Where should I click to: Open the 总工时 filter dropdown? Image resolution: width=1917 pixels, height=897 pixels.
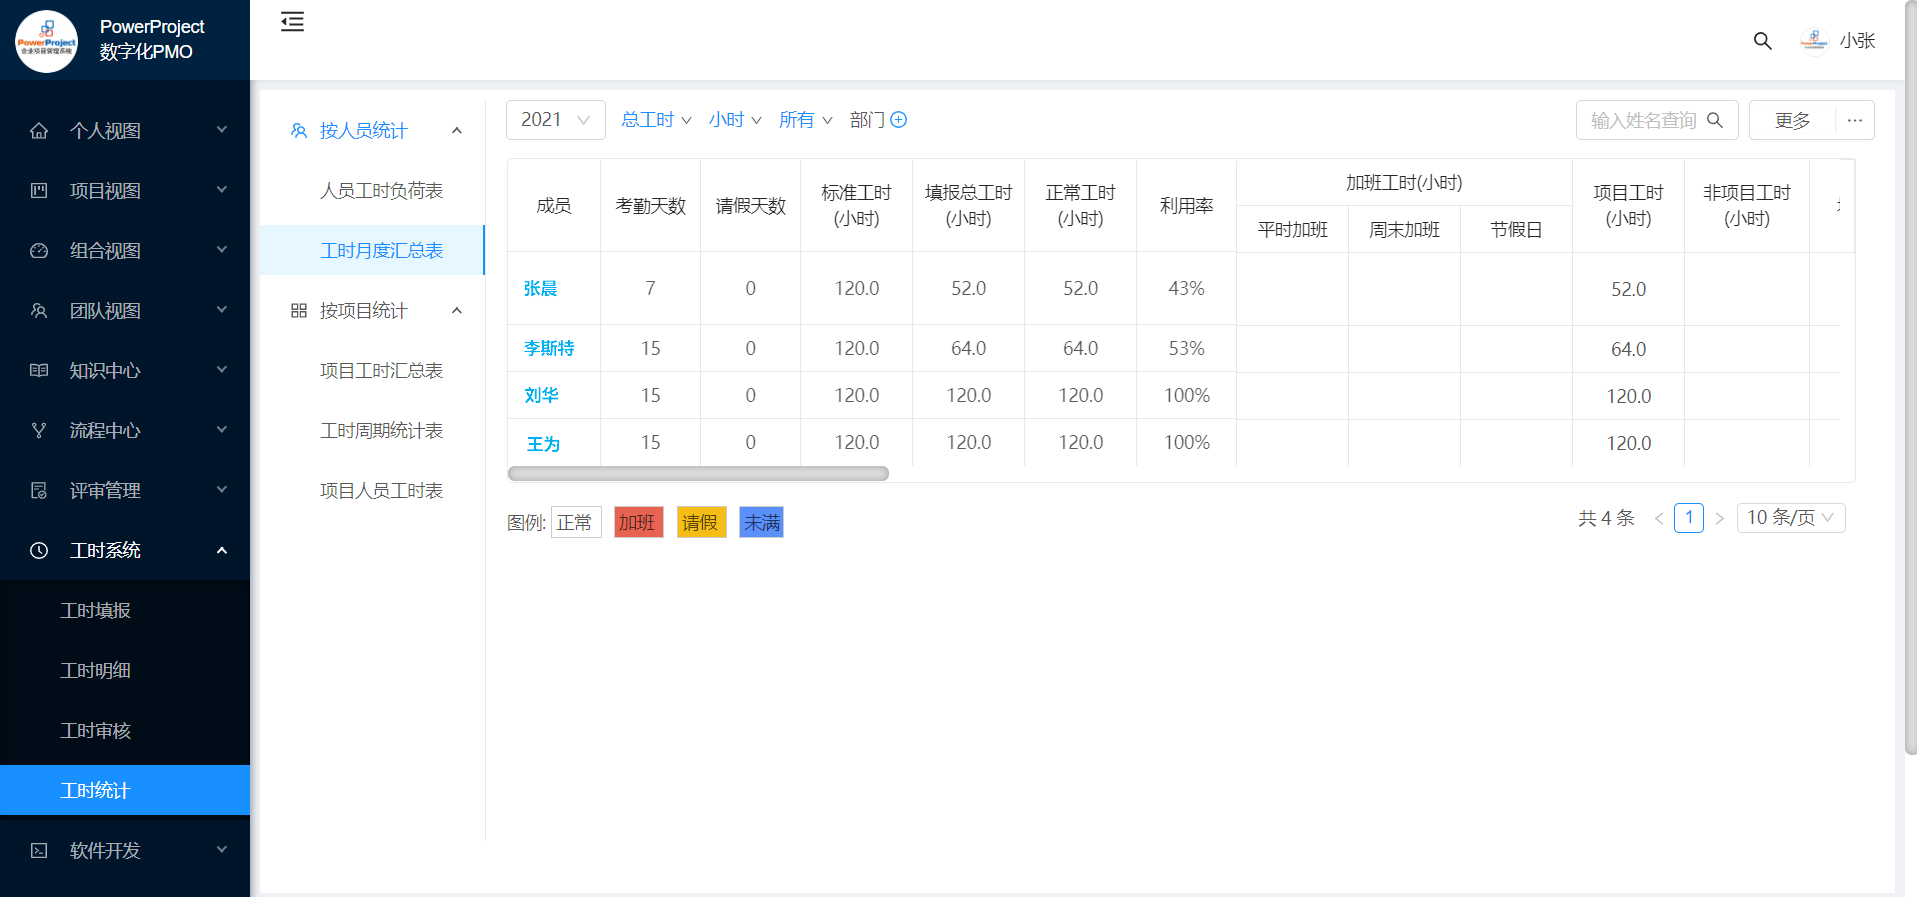[x=655, y=120]
